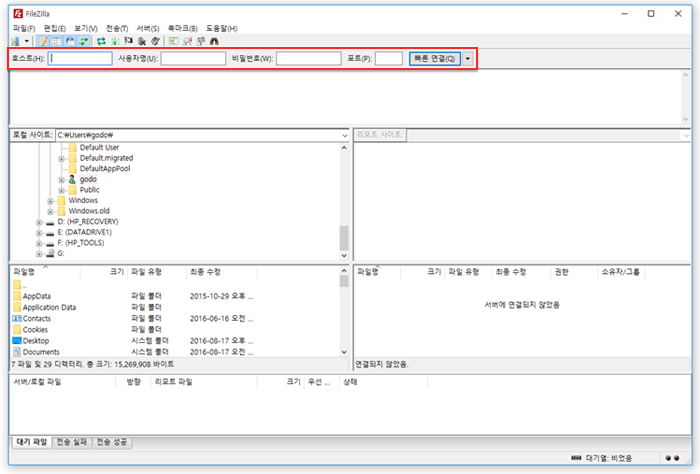This screenshot has height=474, width=700.
Task: Select the DefaultAppPool tree folder
Action: pyautogui.click(x=105, y=169)
